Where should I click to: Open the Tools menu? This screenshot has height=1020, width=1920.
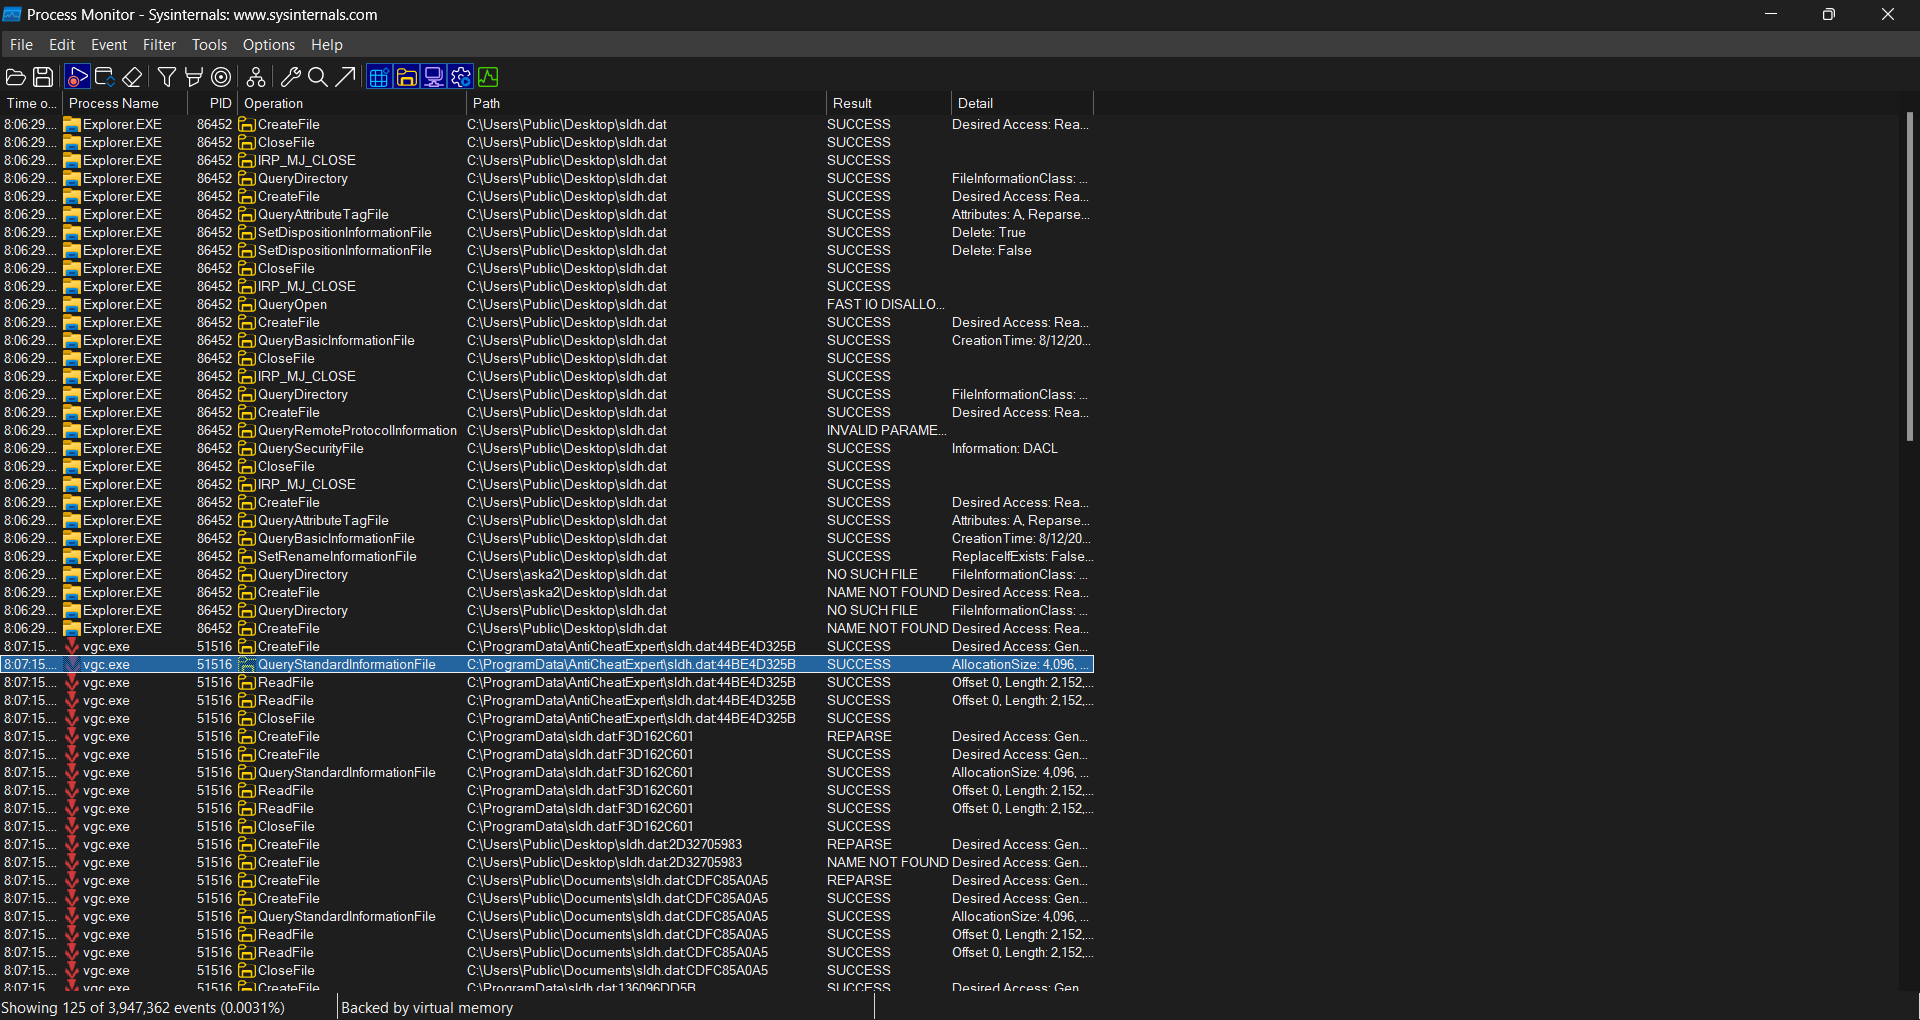pos(210,45)
